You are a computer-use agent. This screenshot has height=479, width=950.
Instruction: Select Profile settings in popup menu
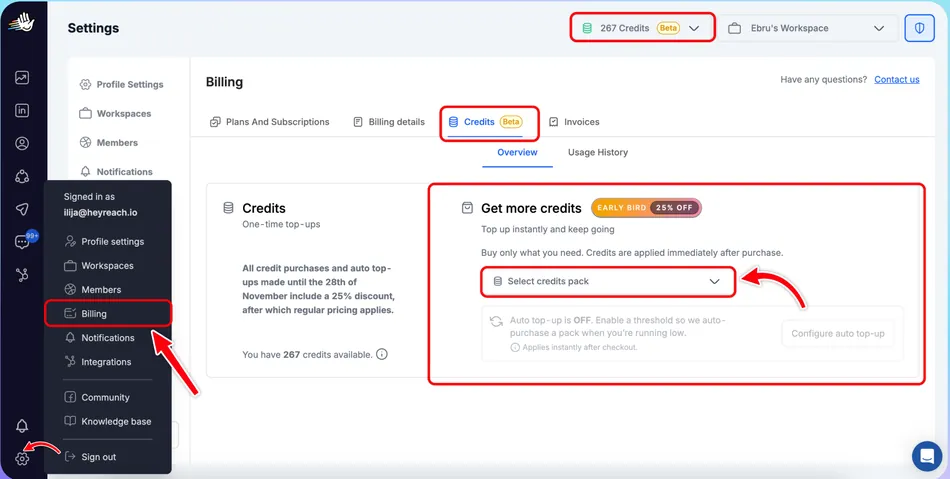(104, 241)
